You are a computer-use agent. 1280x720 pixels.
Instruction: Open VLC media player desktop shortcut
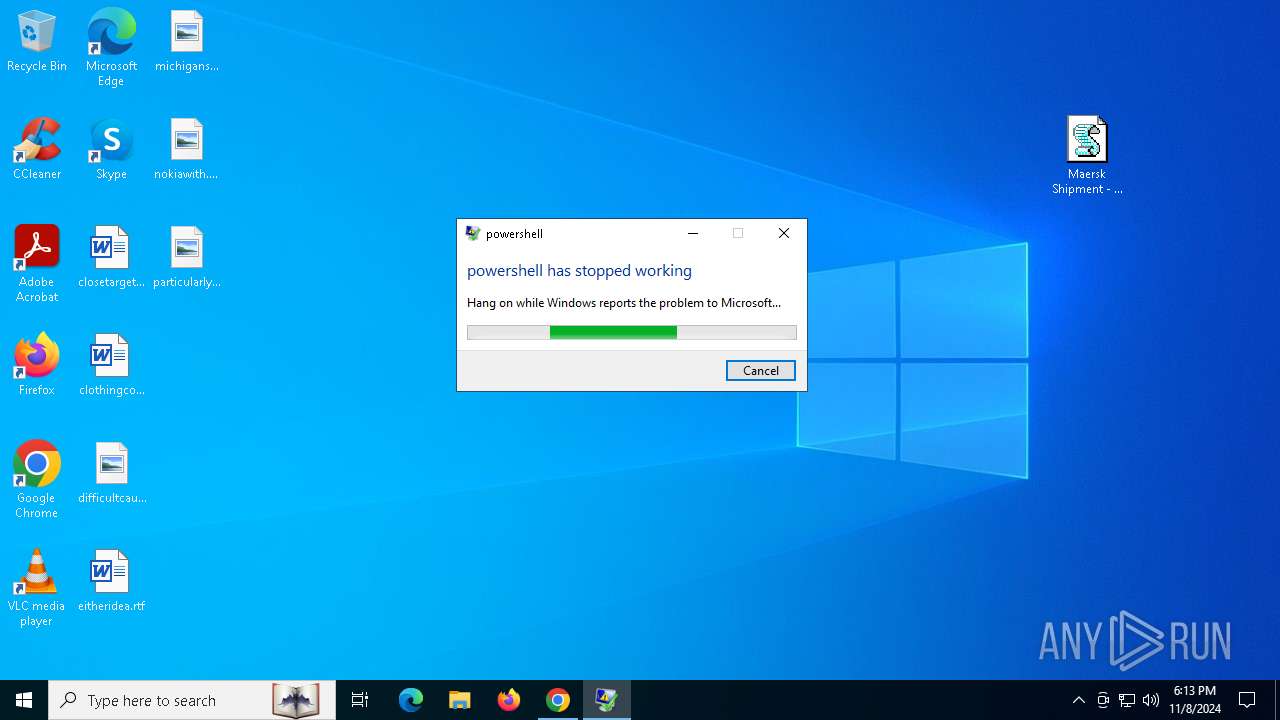[37, 587]
